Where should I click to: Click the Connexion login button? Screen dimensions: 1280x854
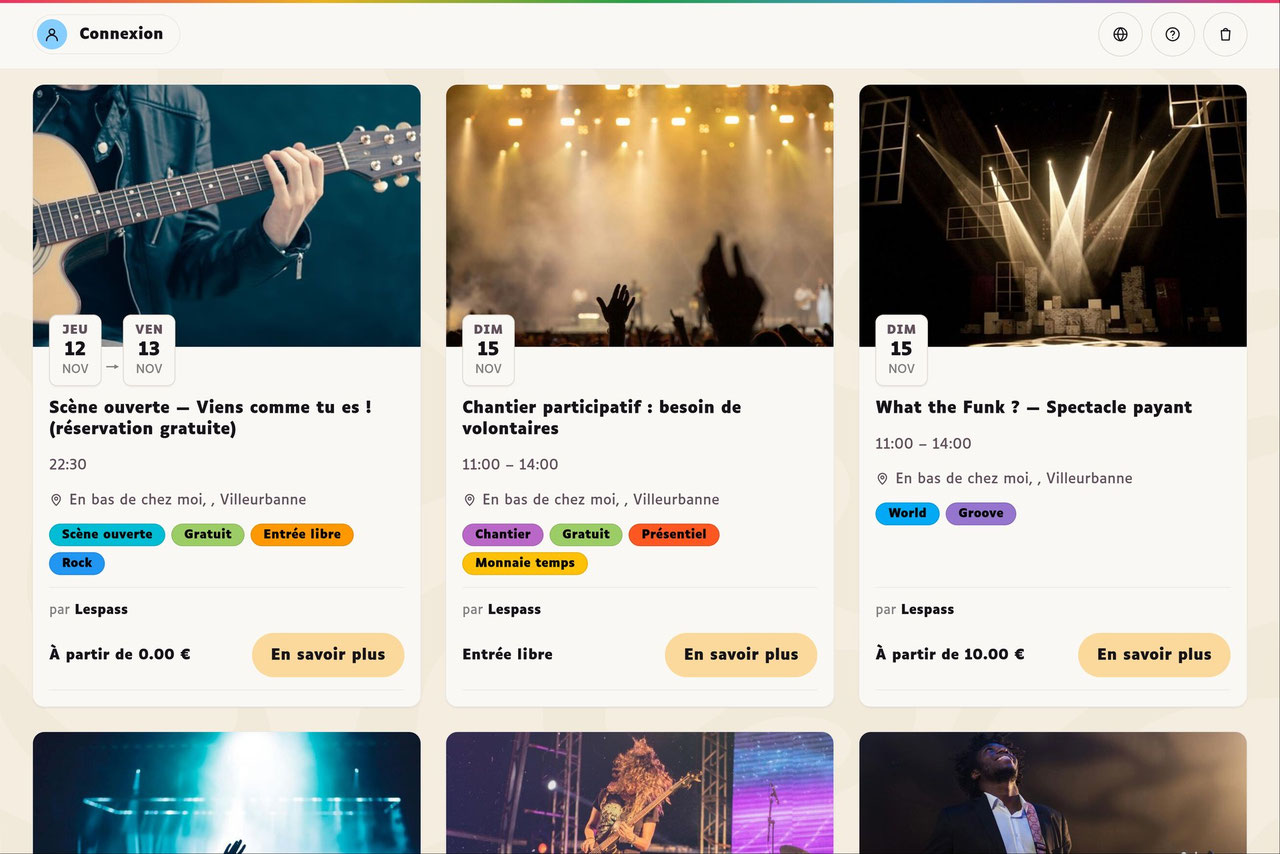(x=106, y=34)
